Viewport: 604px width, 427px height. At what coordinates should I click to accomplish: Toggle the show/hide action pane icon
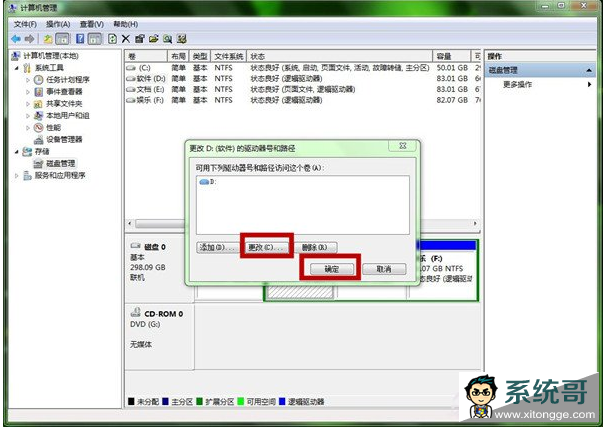point(95,39)
